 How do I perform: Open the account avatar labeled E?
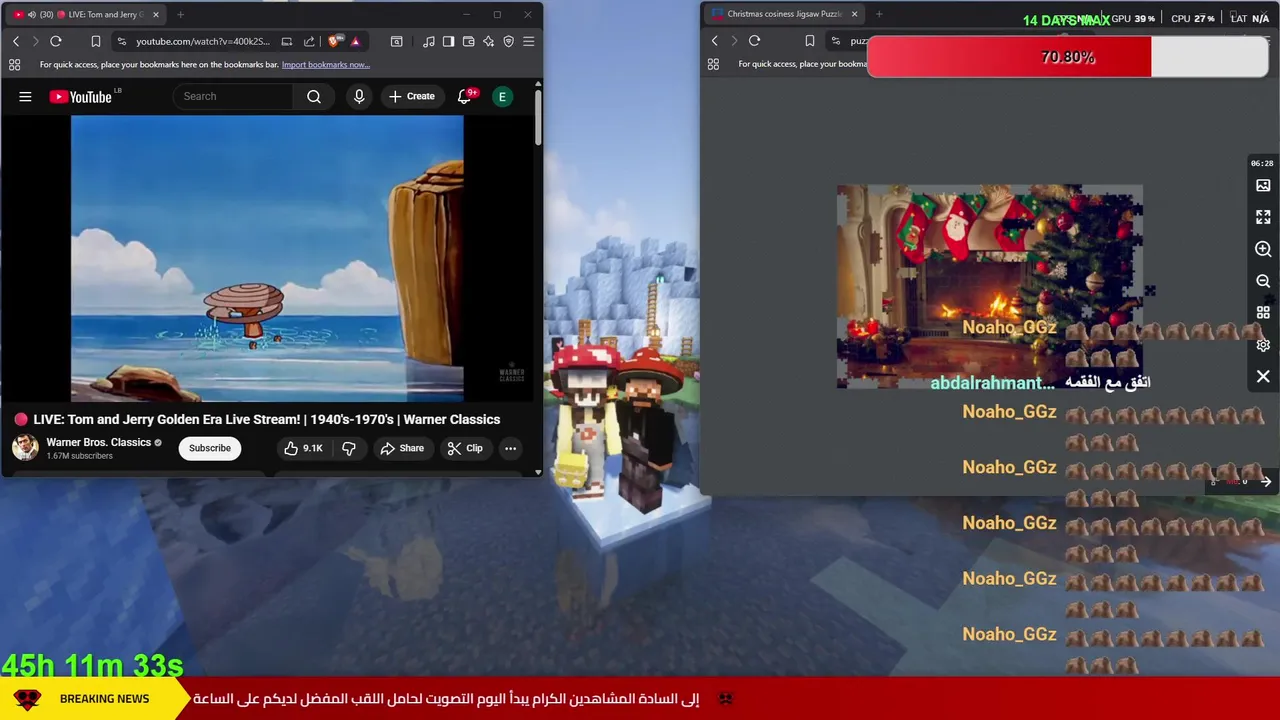[x=503, y=96]
